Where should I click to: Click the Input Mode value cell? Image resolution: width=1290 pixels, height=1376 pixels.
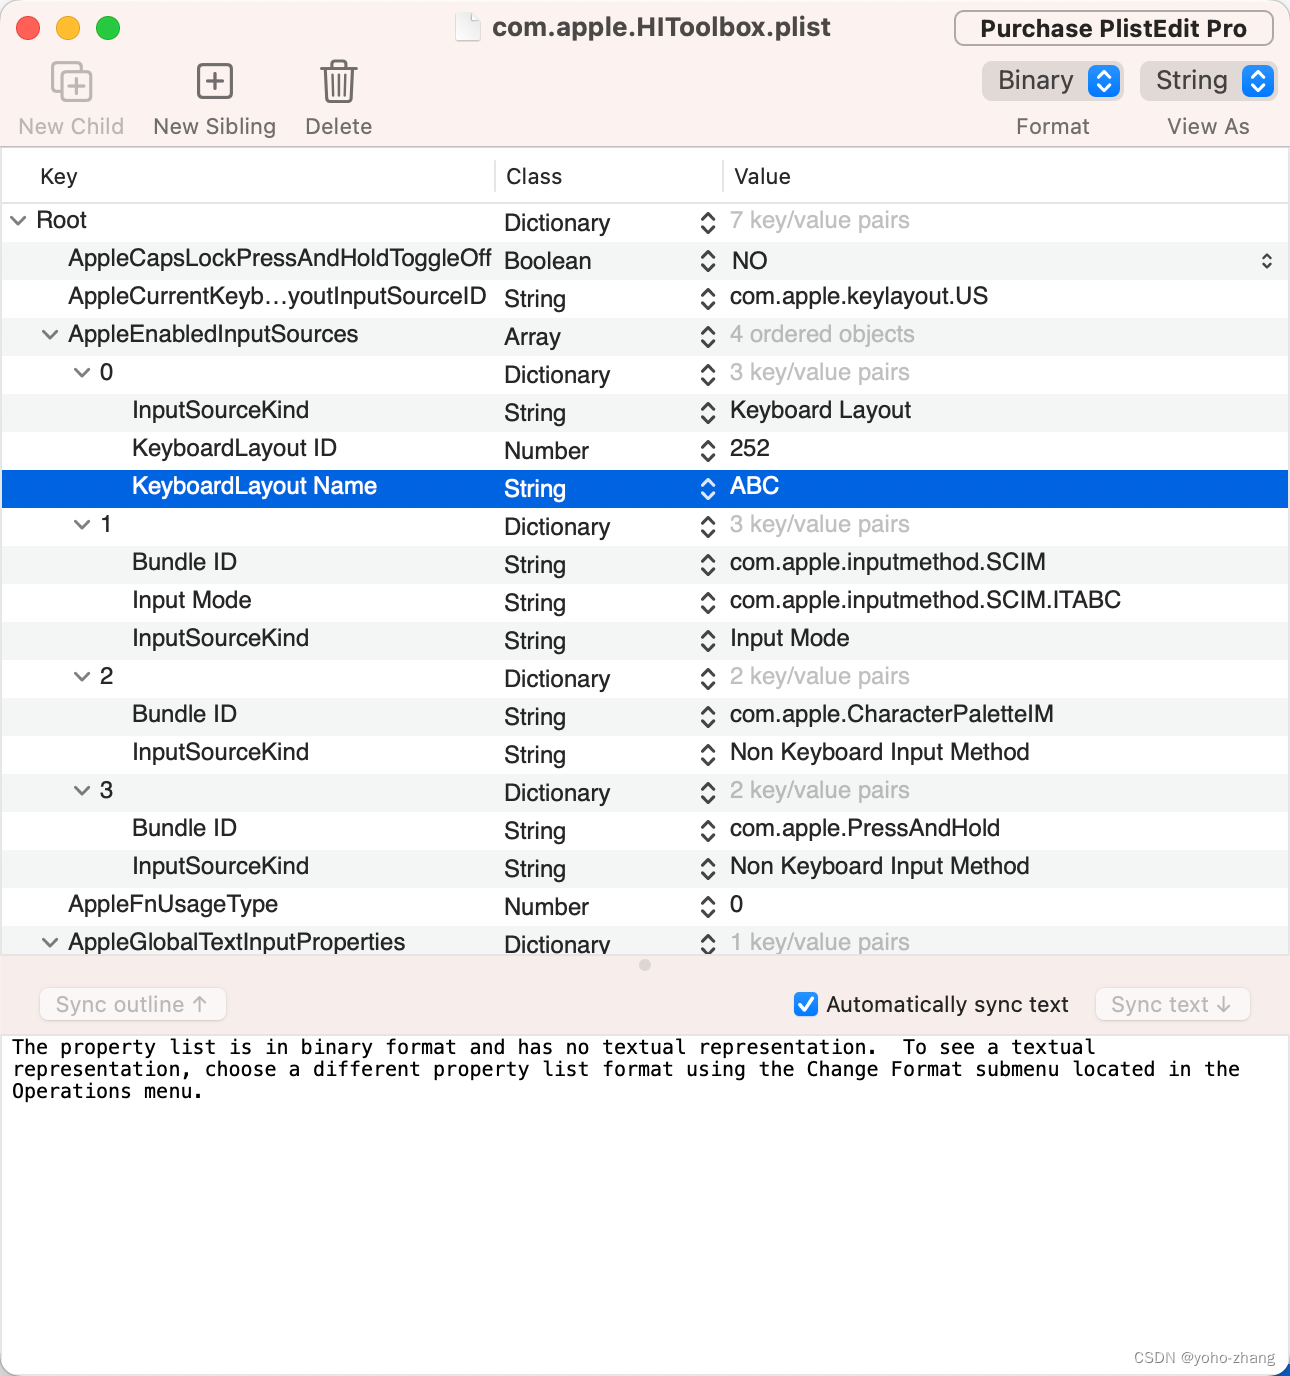789,638
